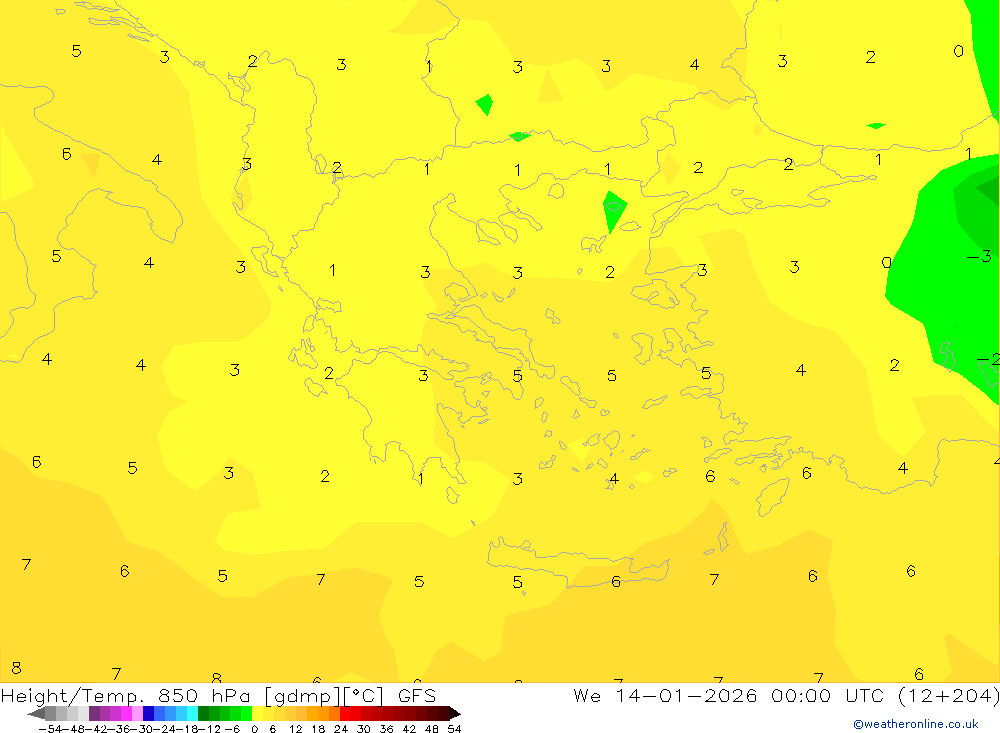This screenshot has height=733, width=1000.
Task: Pick the darkest green legend swatch
Action: (x=203, y=714)
